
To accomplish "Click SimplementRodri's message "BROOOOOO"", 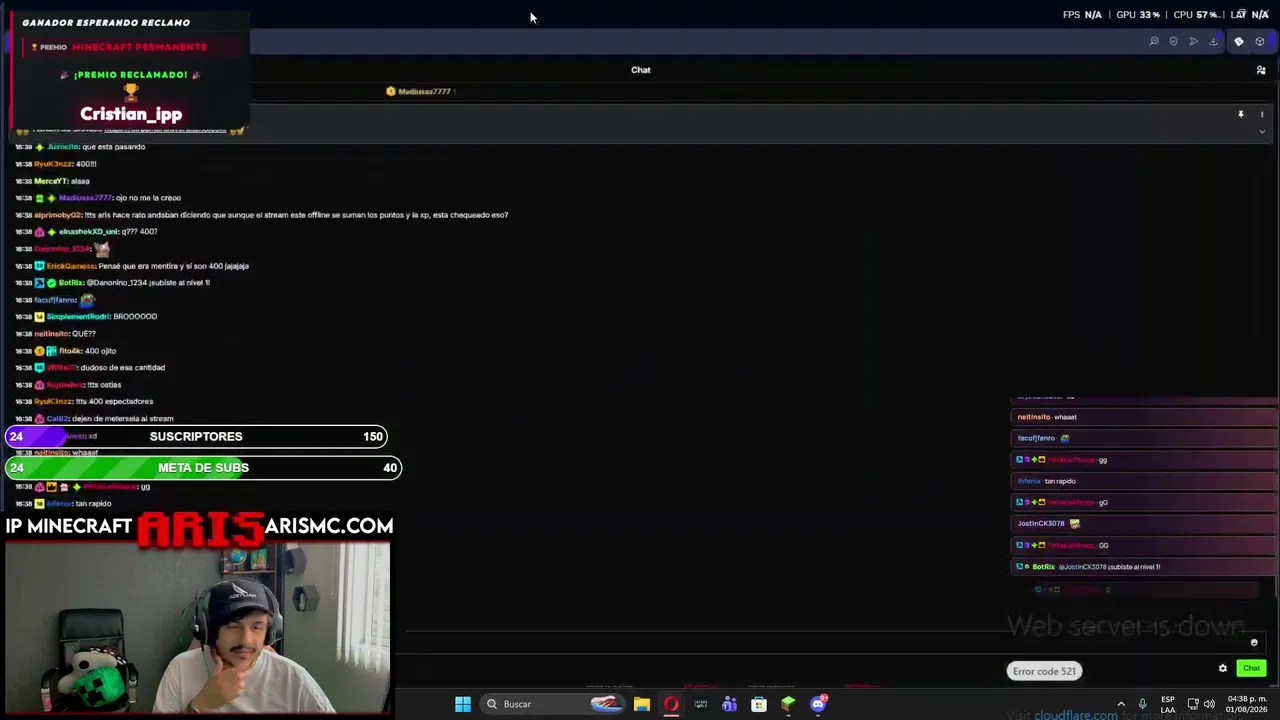I will [x=135, y=317].
